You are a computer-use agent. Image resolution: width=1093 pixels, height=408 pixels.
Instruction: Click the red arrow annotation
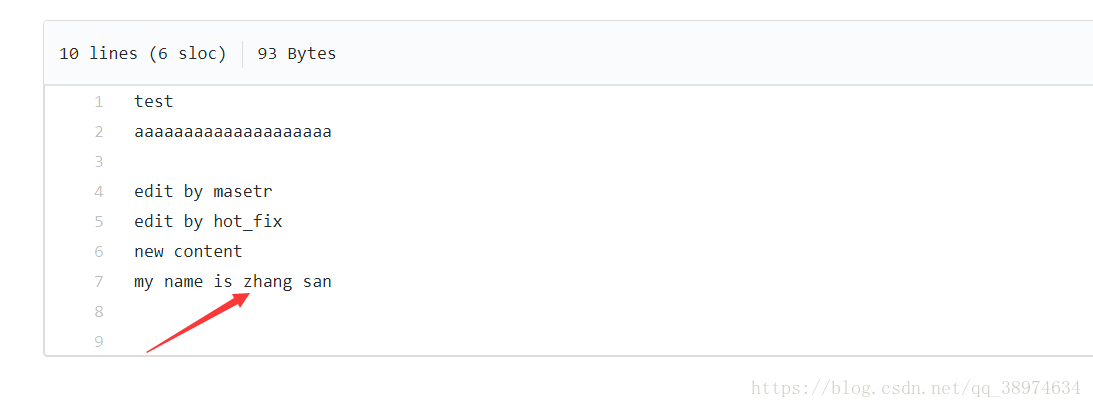(198, 322)
